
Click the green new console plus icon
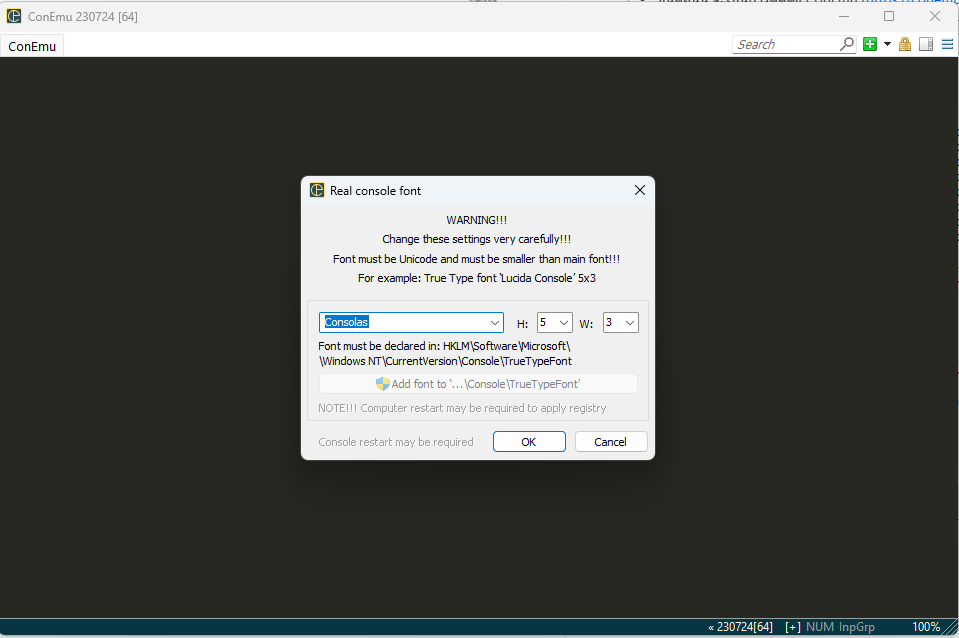(x=870, y=44)
